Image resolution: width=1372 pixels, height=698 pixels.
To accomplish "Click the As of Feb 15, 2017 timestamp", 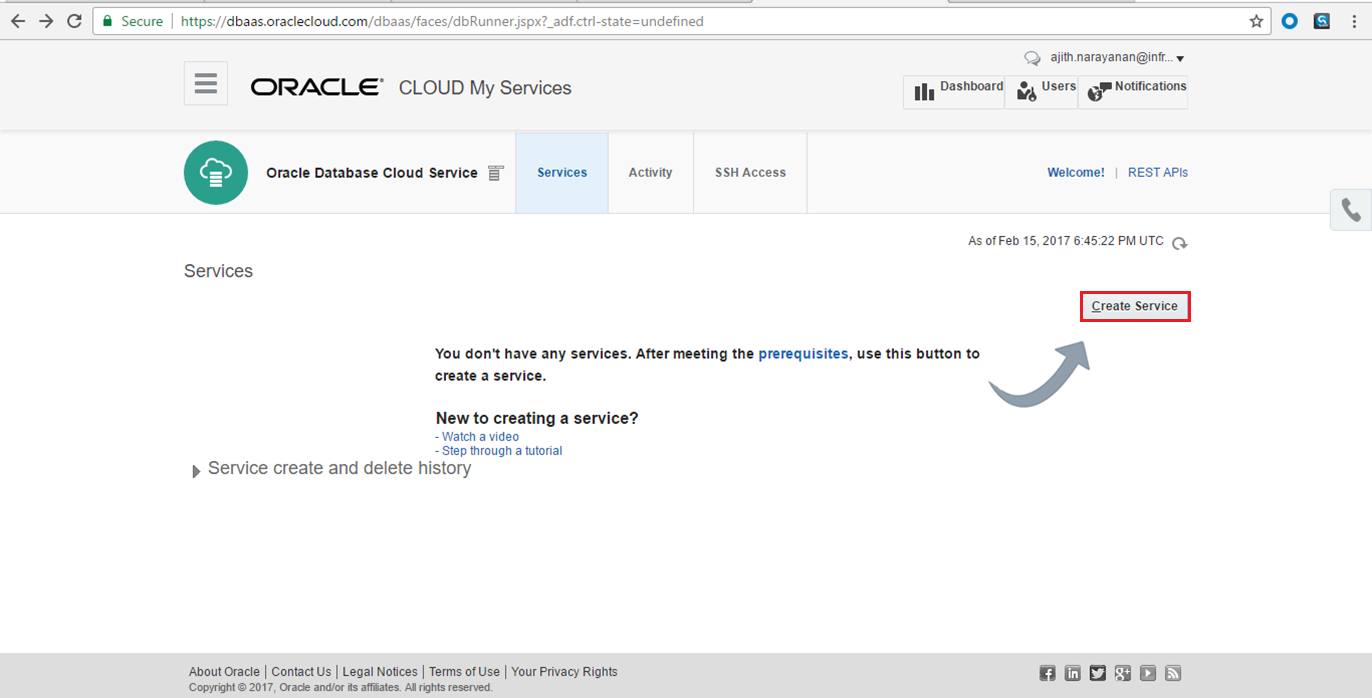I will coord(1066,241).
